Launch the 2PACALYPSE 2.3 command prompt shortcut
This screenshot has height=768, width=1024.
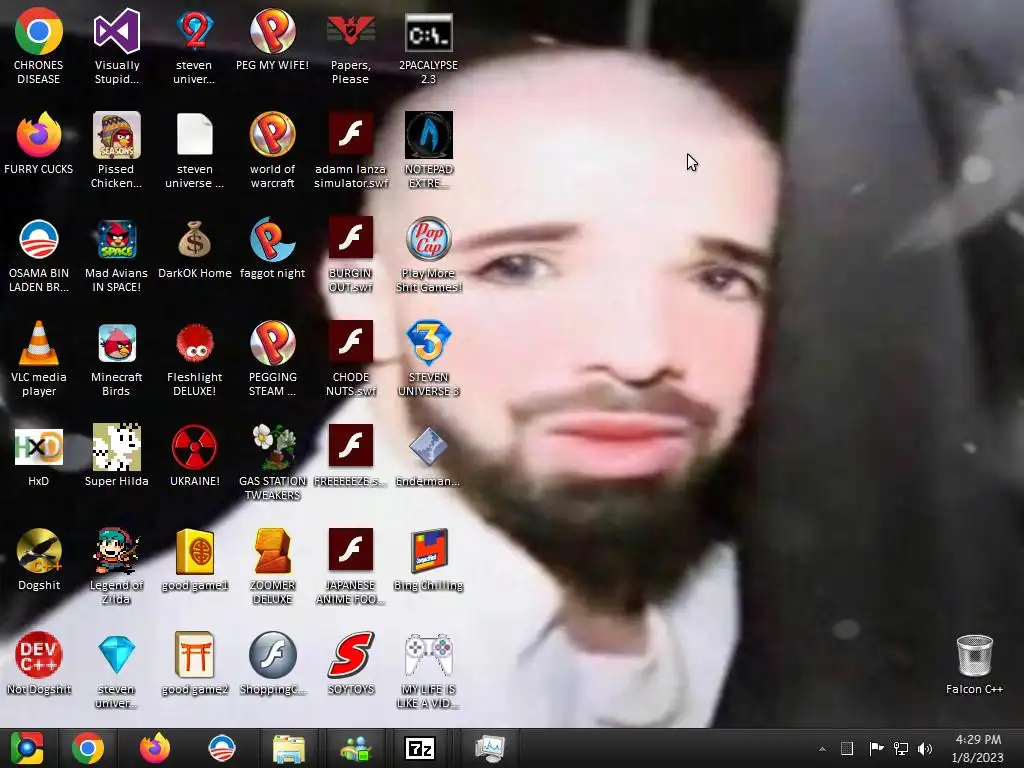click(428, 31)
